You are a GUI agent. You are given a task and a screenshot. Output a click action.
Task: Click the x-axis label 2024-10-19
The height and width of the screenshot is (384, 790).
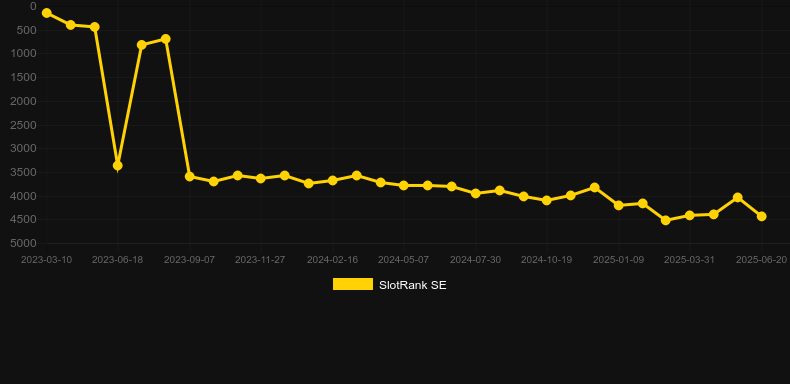(x=547, y=260)
